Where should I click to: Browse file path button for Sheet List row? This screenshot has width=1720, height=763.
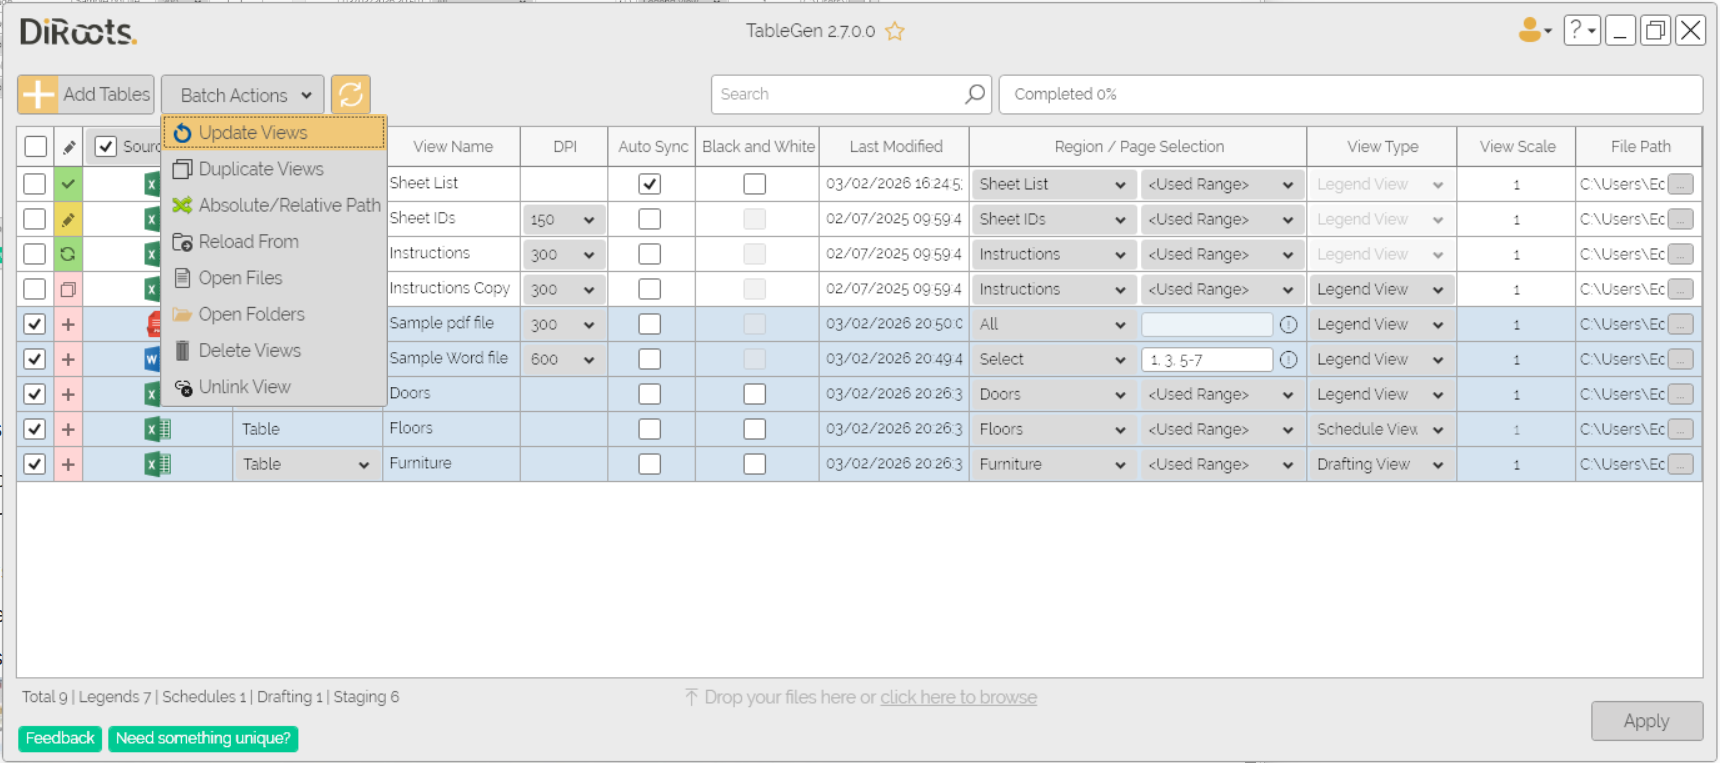pyautogui.click(x=1681, y=184)
